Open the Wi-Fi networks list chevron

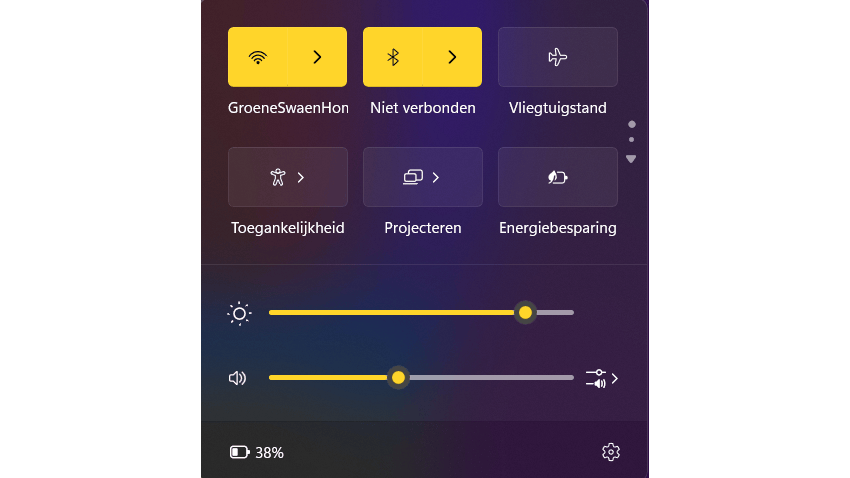pos(317,57)
